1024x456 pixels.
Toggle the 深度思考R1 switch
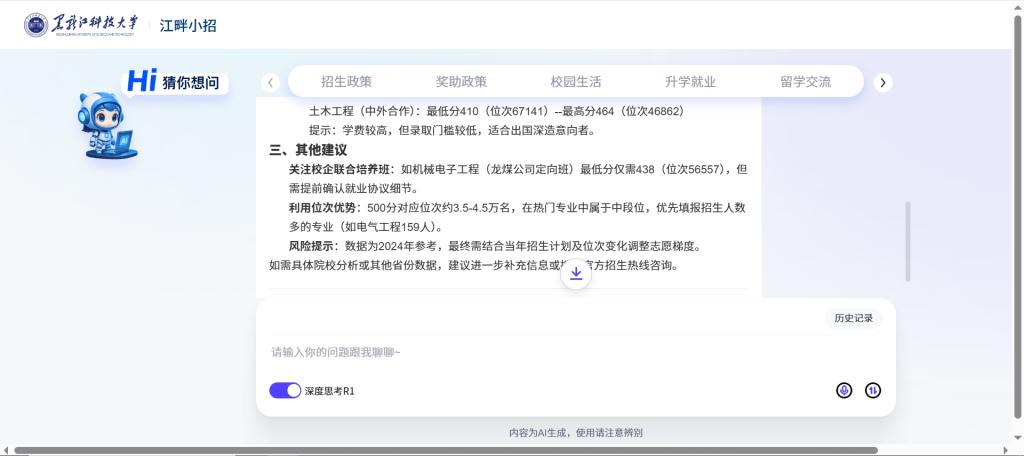[x=285, y=391]
